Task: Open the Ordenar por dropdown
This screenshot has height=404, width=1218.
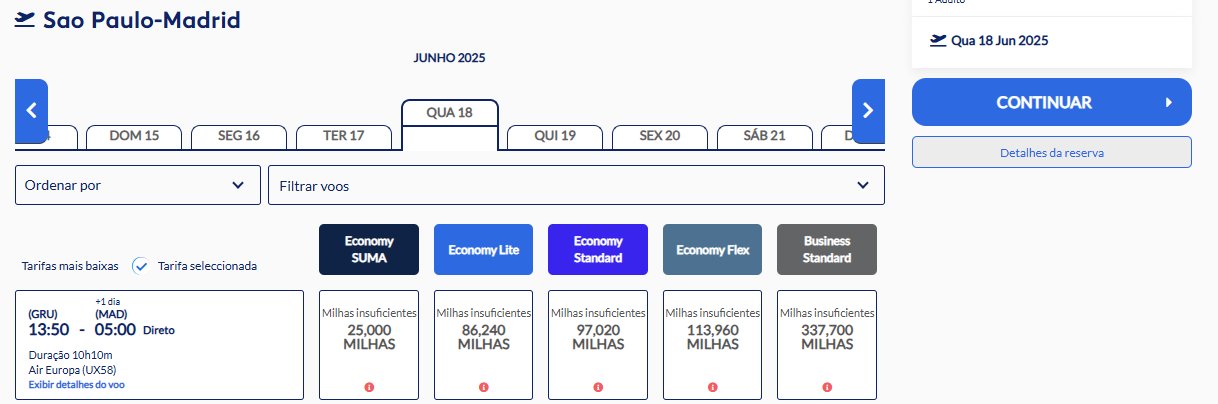Action: tap(137, 185)
